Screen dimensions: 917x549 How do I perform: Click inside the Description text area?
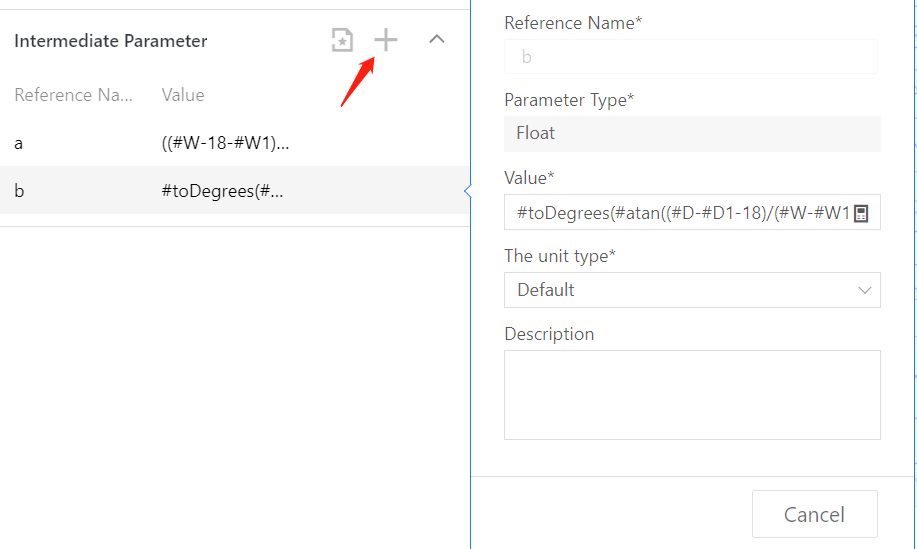click(691, 394)
